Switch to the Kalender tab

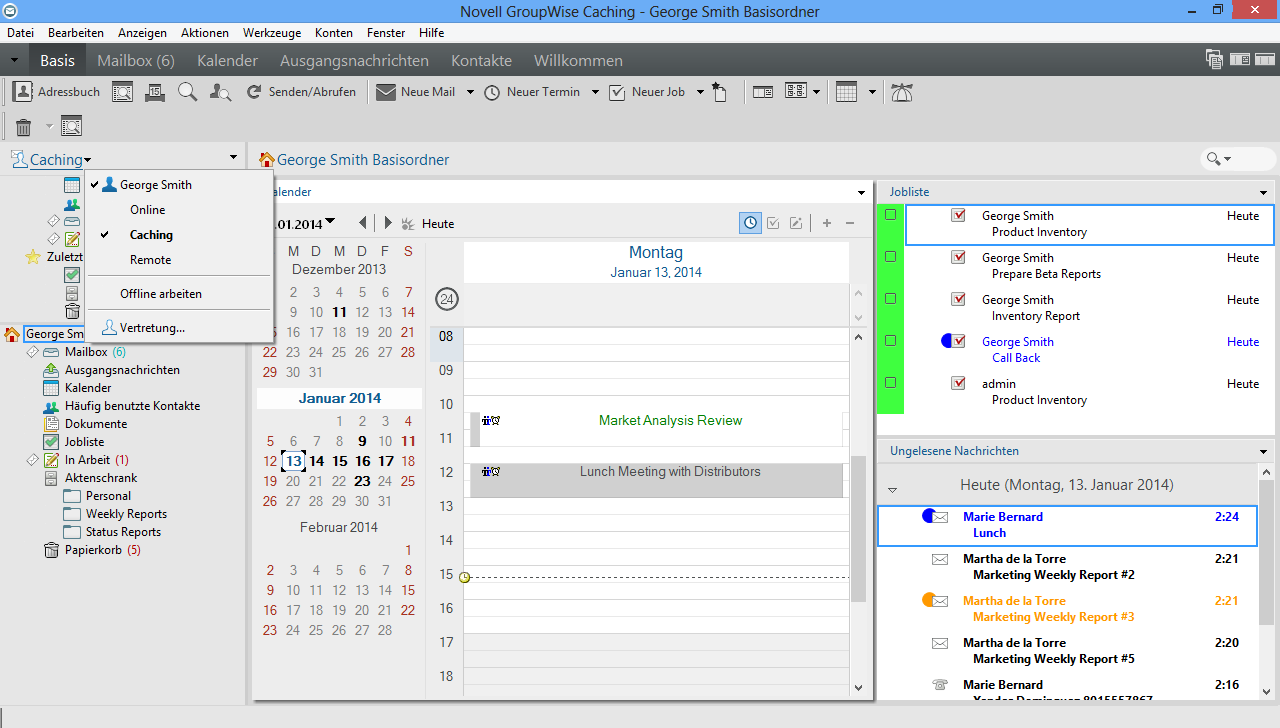pyautogui.click(x=227, y=60)
